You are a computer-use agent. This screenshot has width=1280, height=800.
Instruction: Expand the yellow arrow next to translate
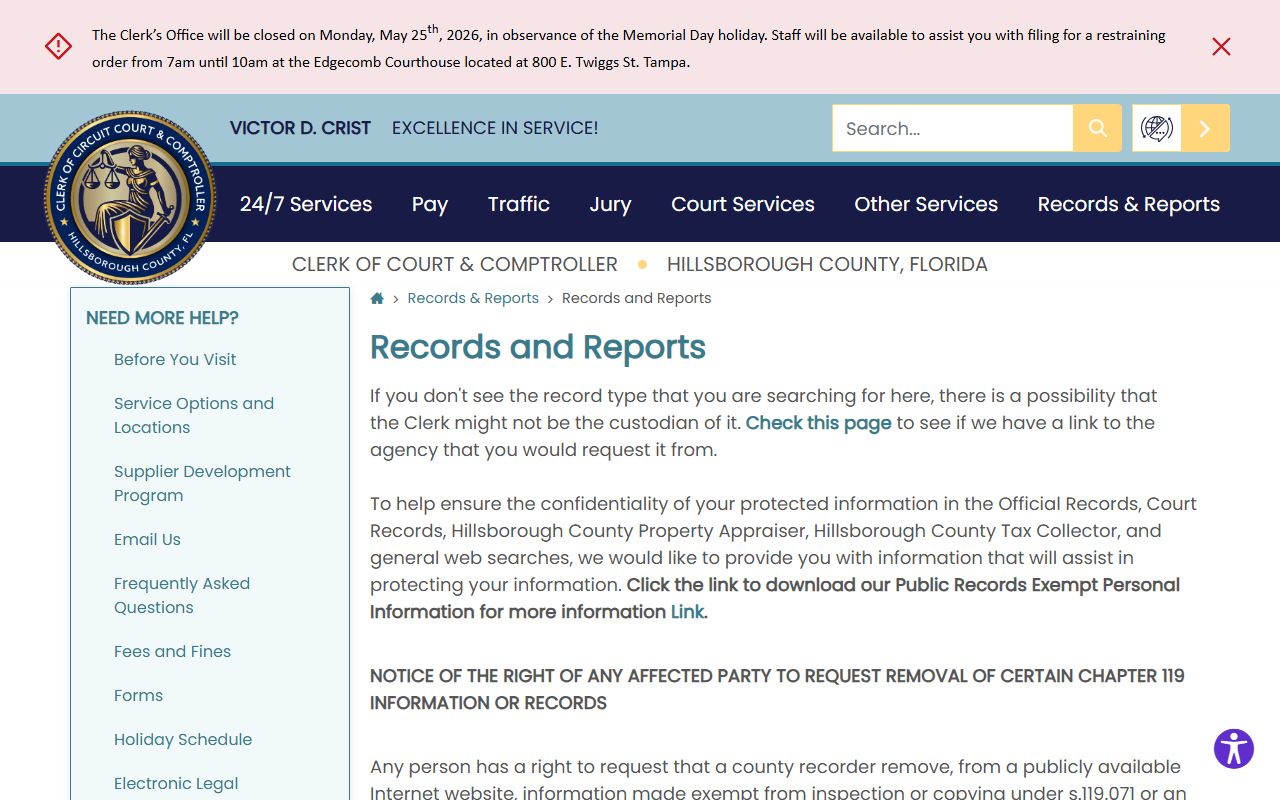tap(1205, 128)
